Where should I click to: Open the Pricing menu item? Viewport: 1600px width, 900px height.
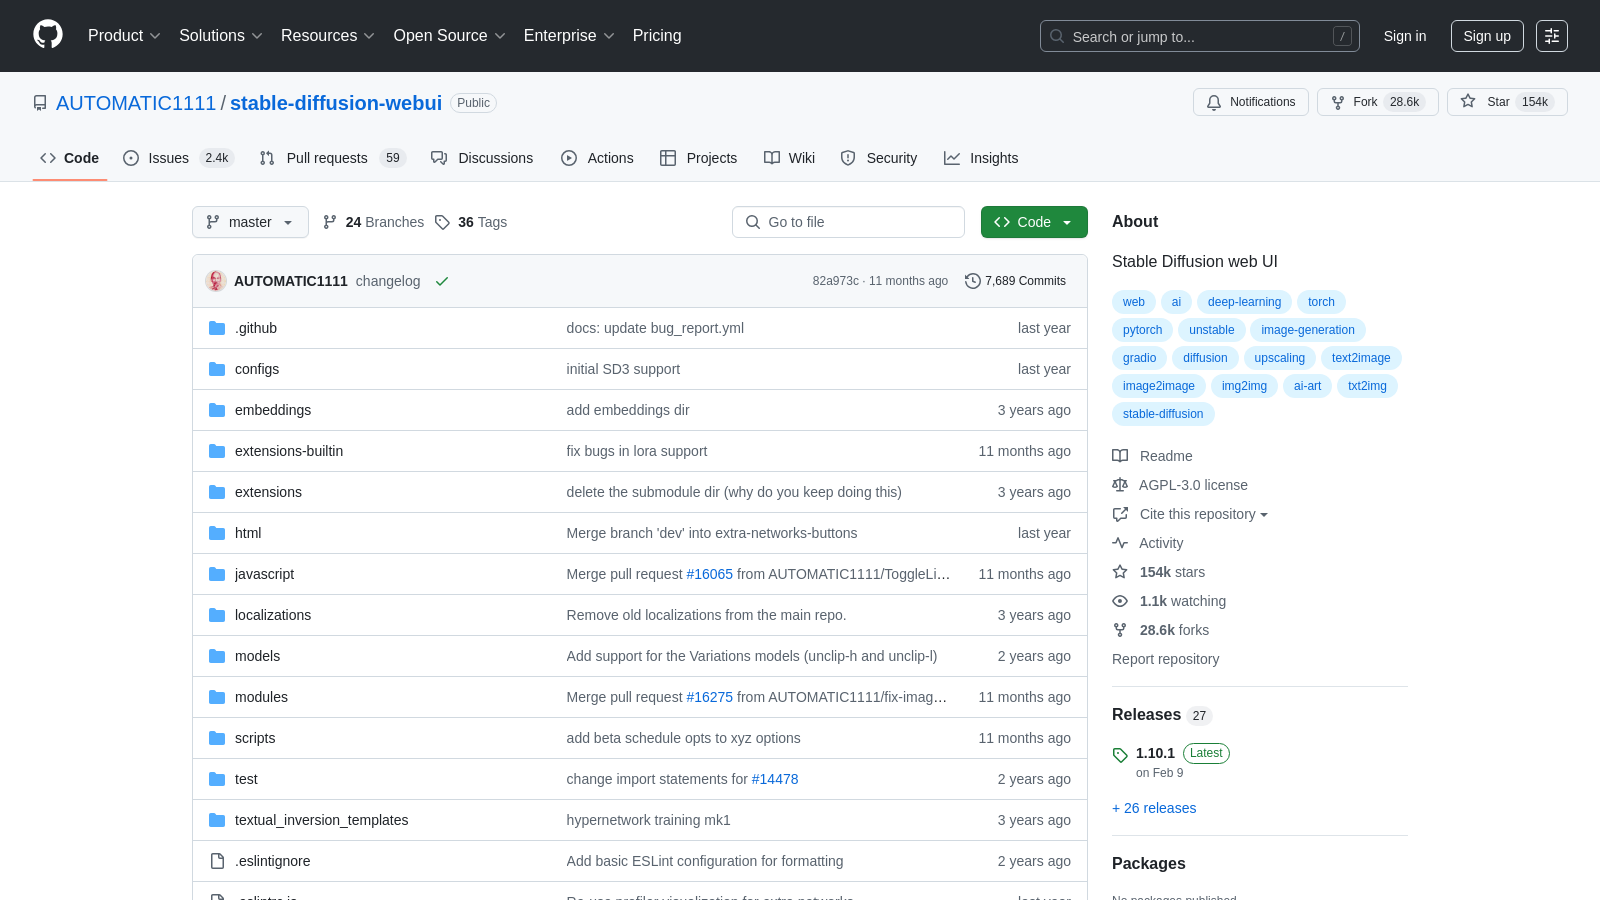click(x=656, y=35)
